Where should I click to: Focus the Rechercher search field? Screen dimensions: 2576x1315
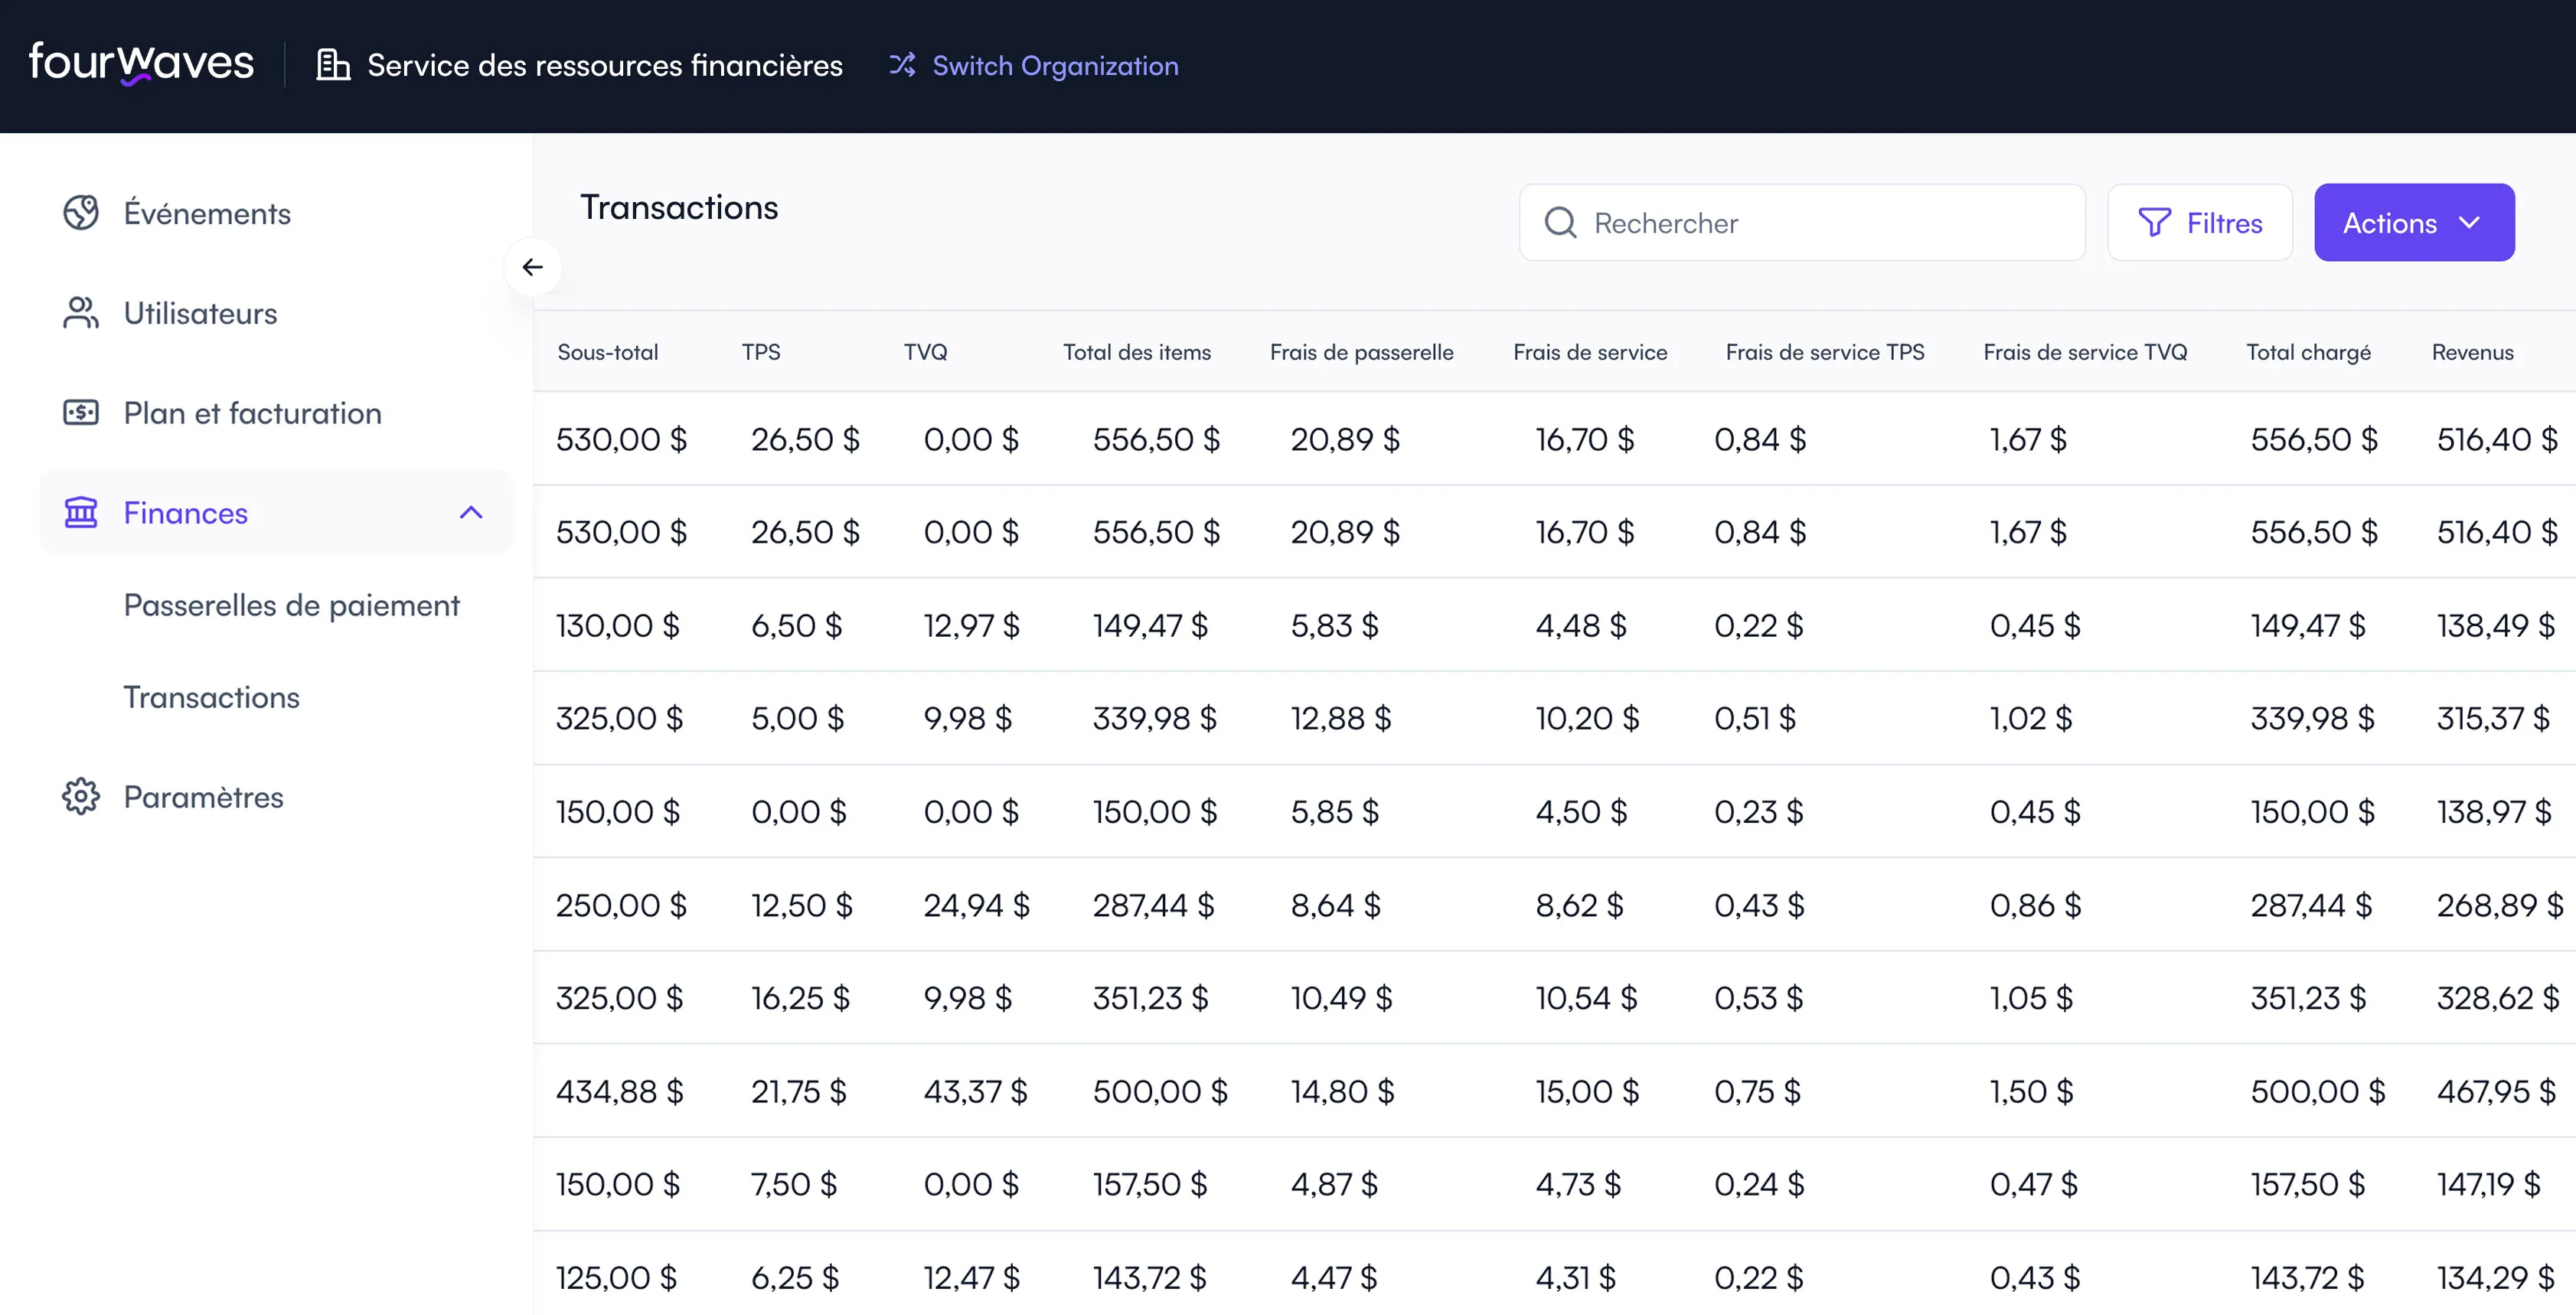[1802, 222]
